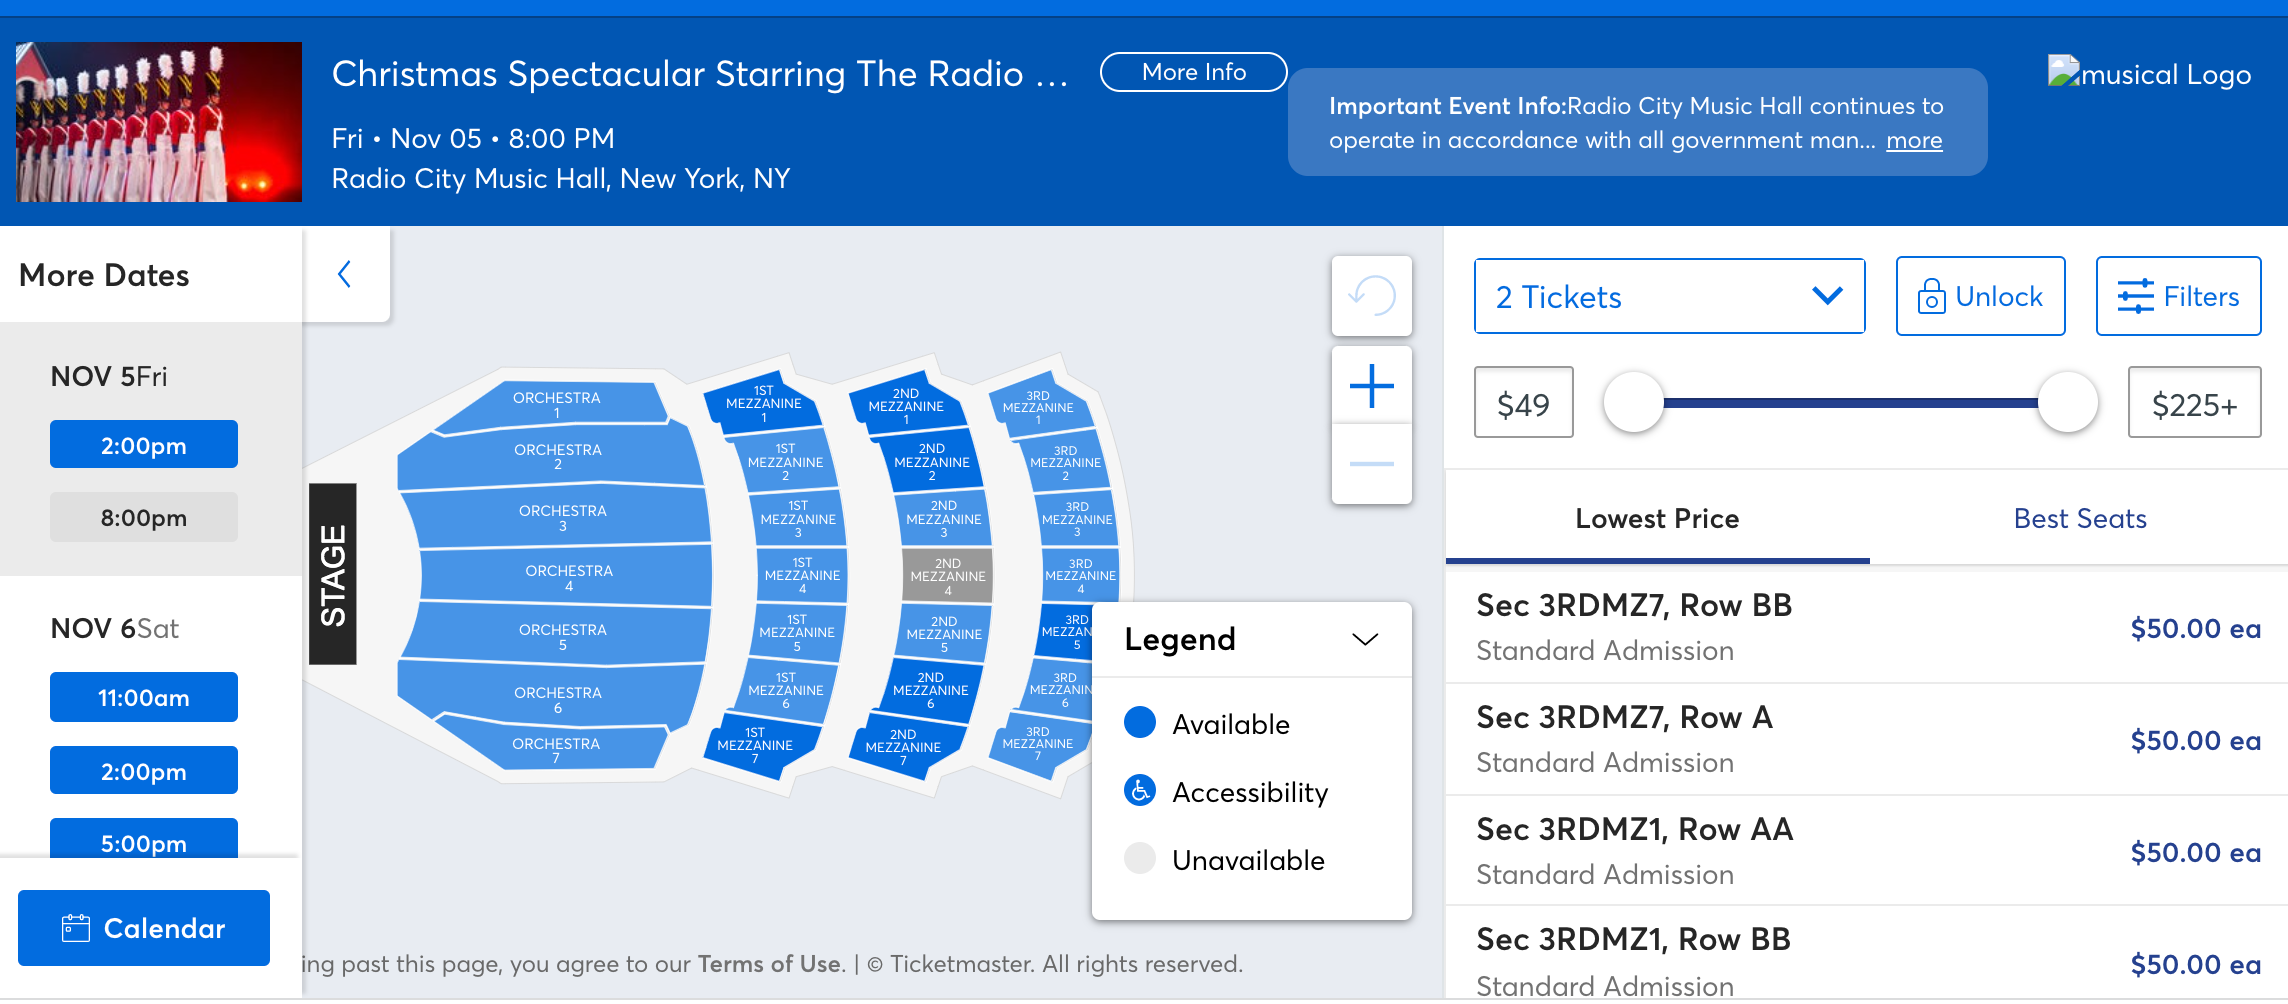2288x1004 pixels.
Task: Zoom out of the seat map
Action: coord(1371,464)
